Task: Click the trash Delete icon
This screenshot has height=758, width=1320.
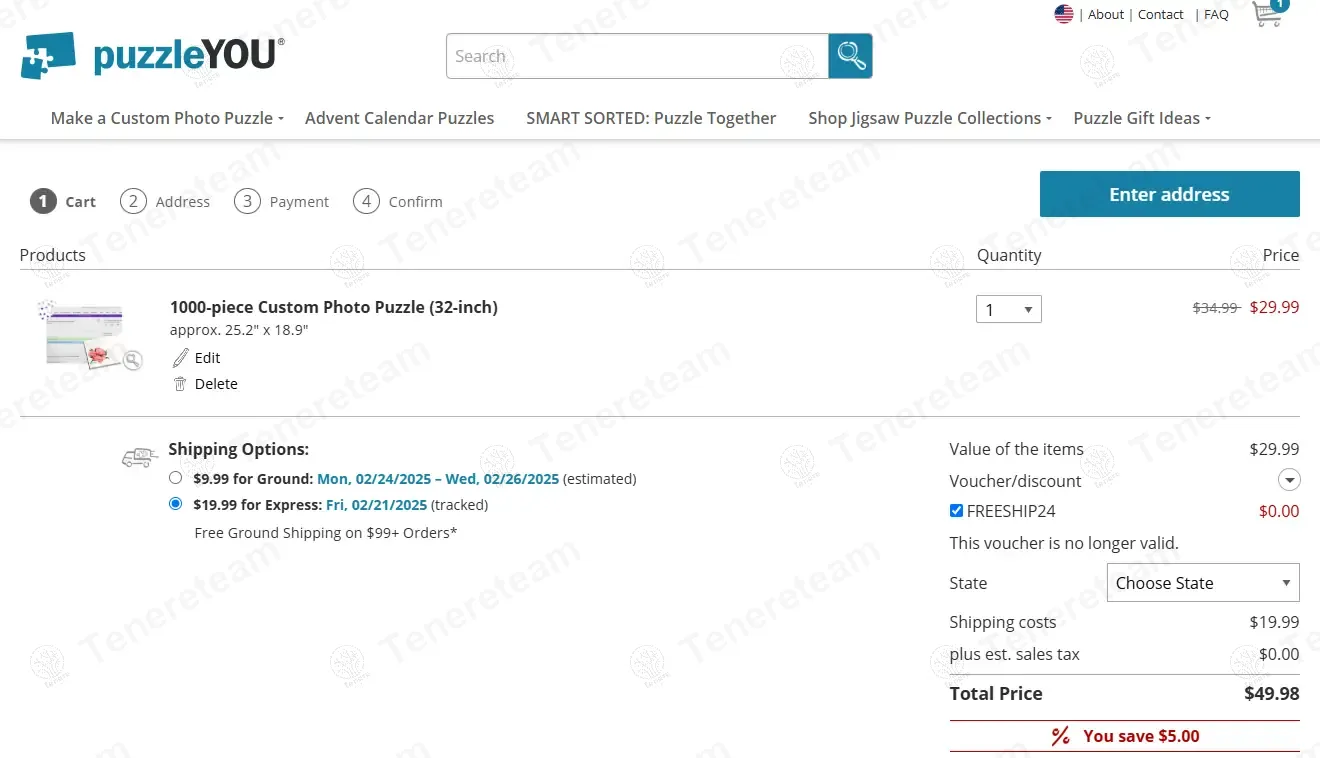Action: point(181,384)
